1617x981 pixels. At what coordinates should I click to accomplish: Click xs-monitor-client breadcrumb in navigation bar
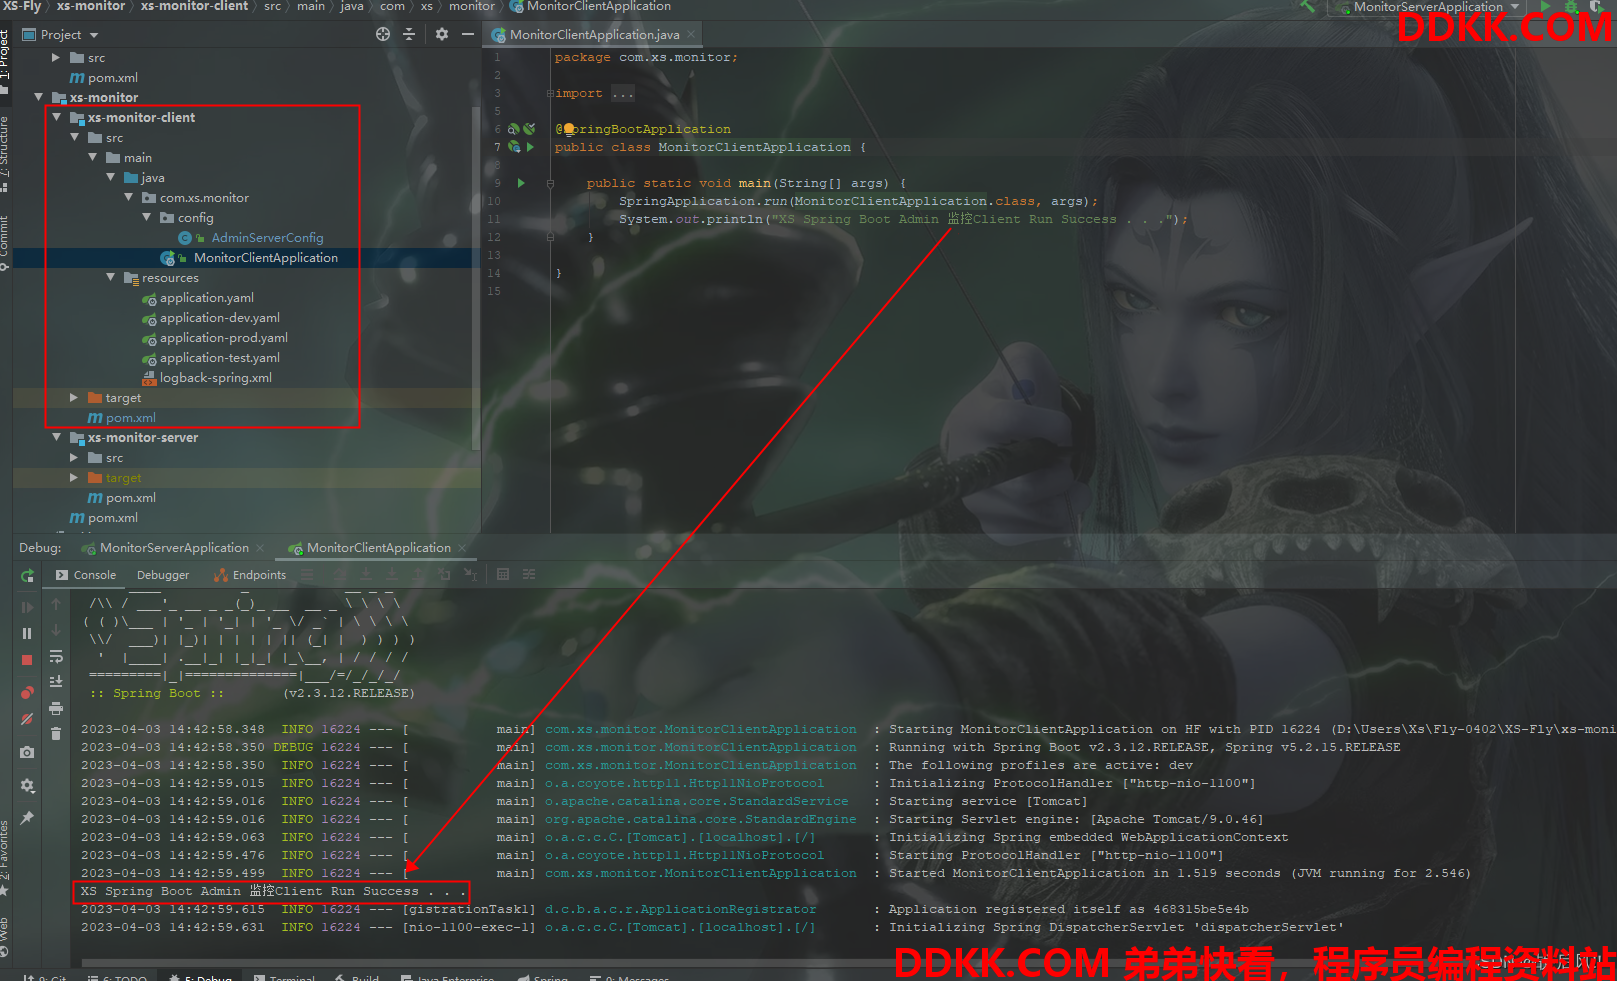[194, 6]
